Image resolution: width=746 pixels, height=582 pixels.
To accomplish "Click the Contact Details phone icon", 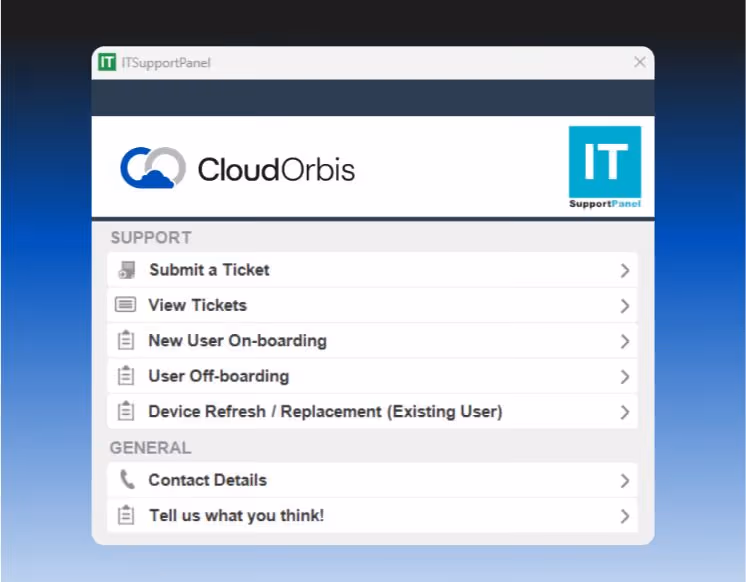I will pyautogui.click(x=127, y=480).
